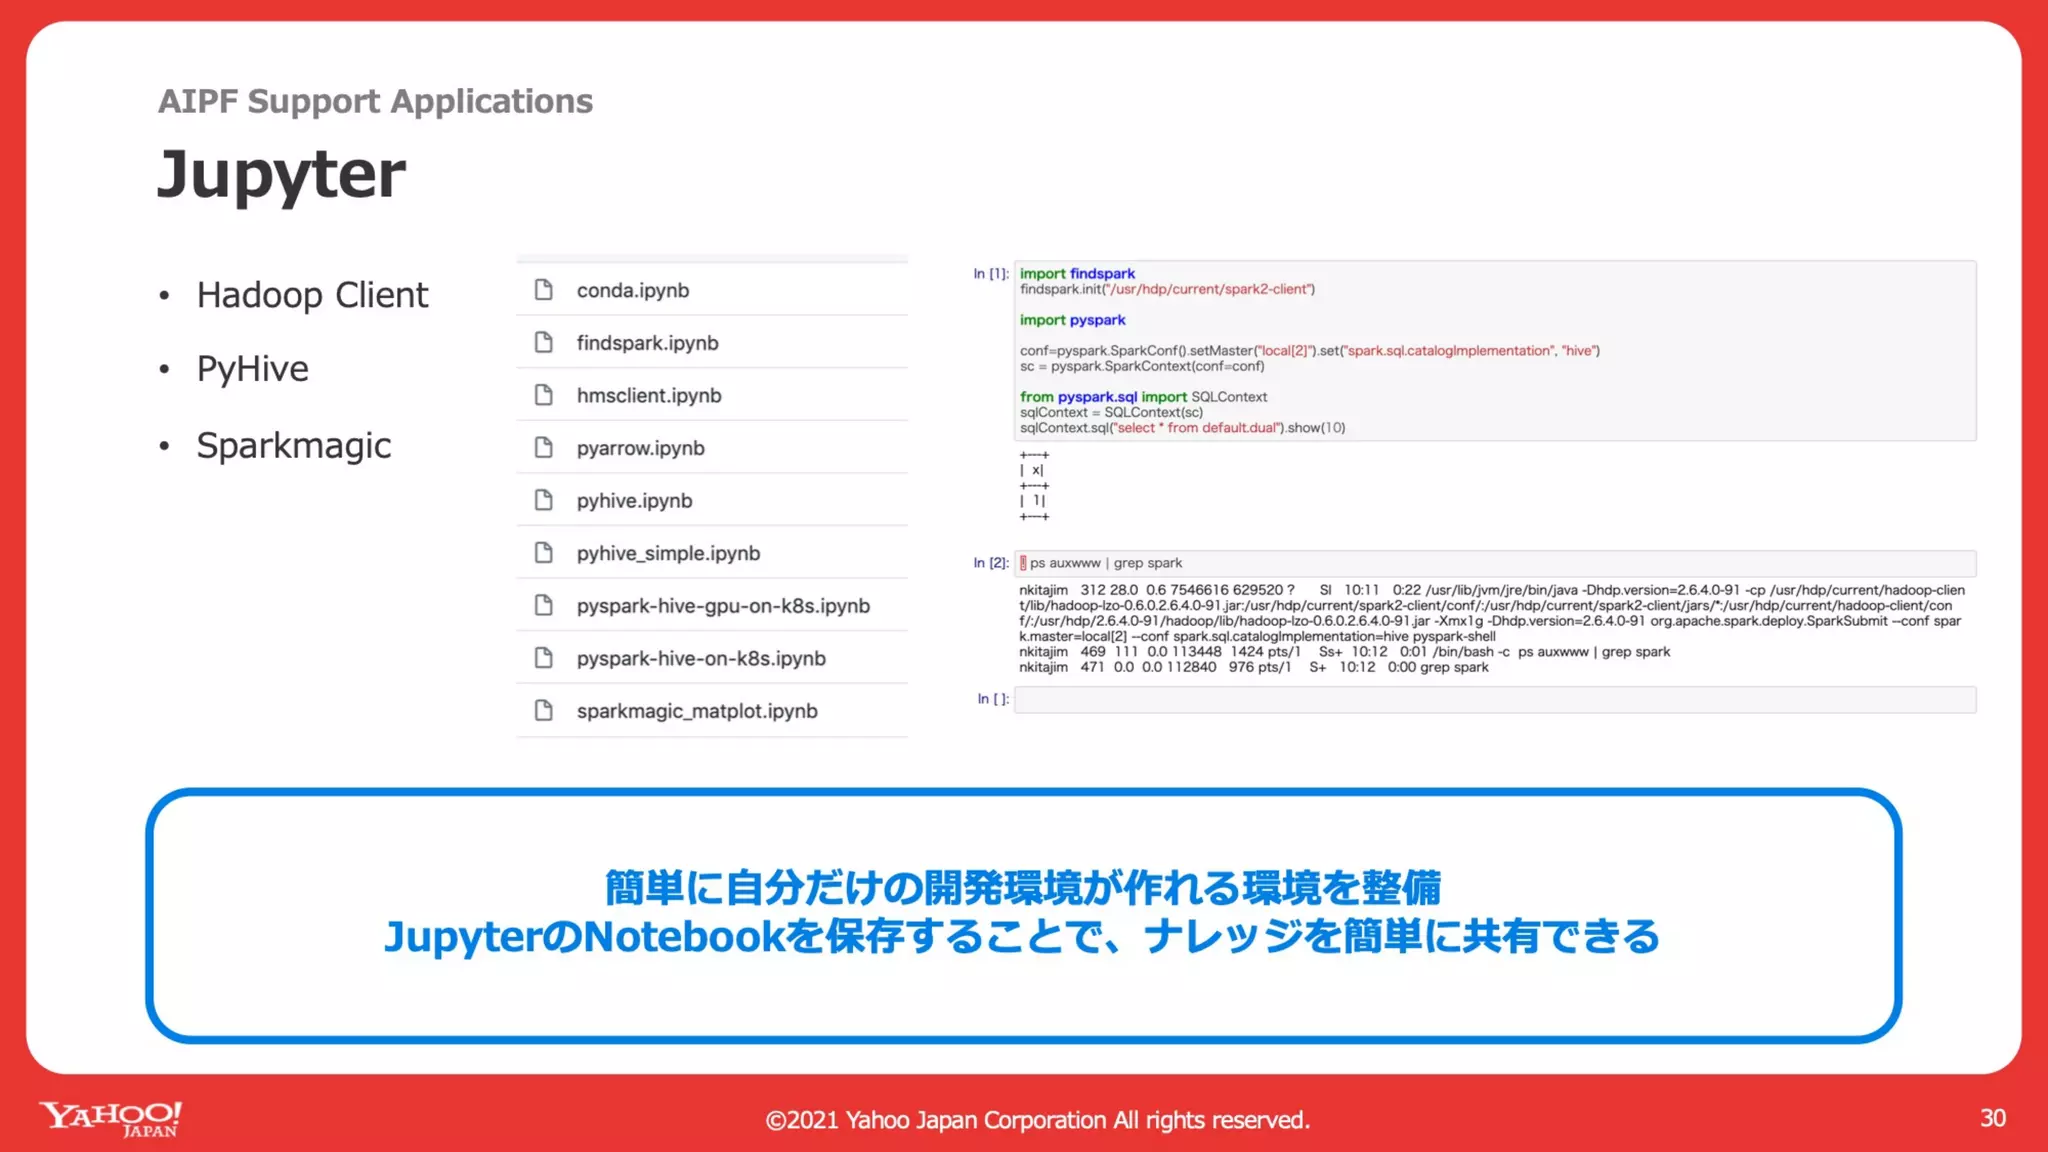Click the file icon beside conda.ipynb
This screenshot has height=1152, width=2048.
point(544,290)
